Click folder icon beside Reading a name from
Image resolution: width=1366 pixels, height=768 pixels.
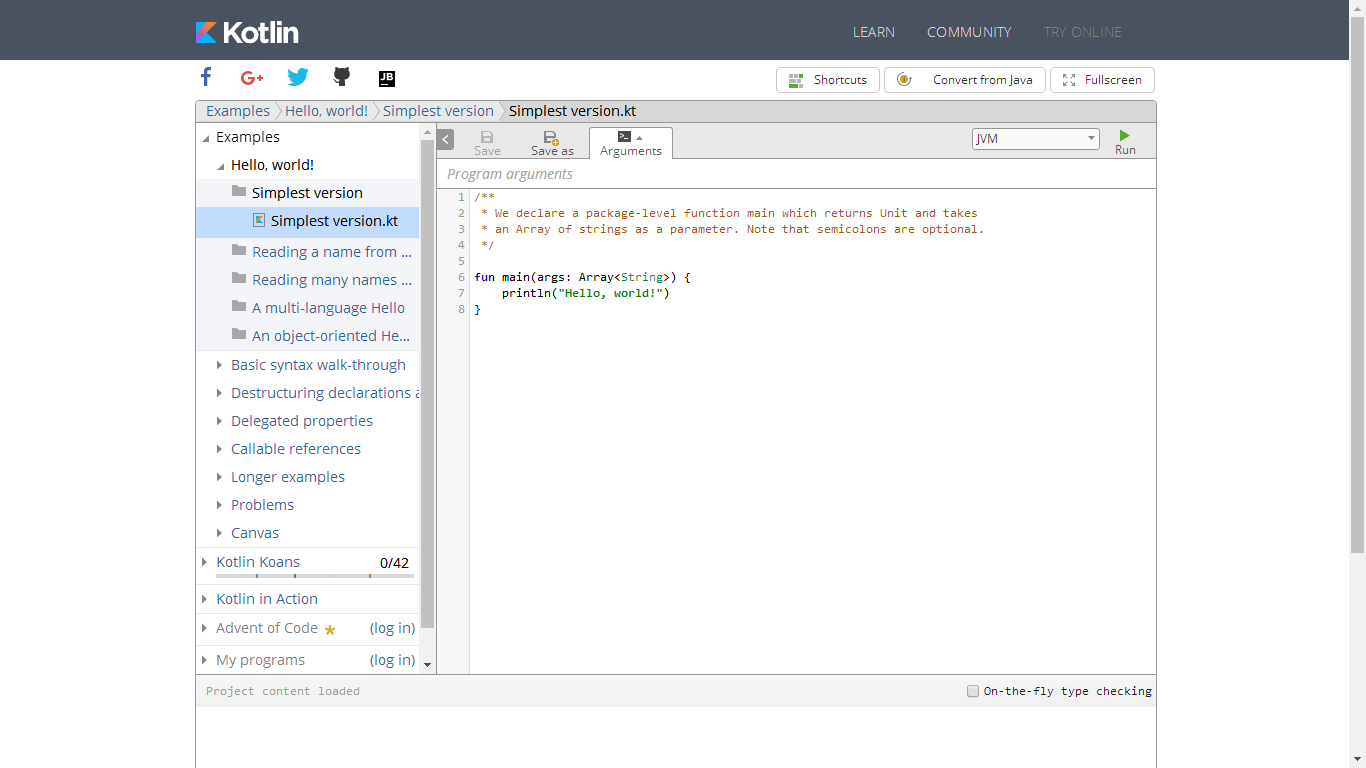click(239, 250)
